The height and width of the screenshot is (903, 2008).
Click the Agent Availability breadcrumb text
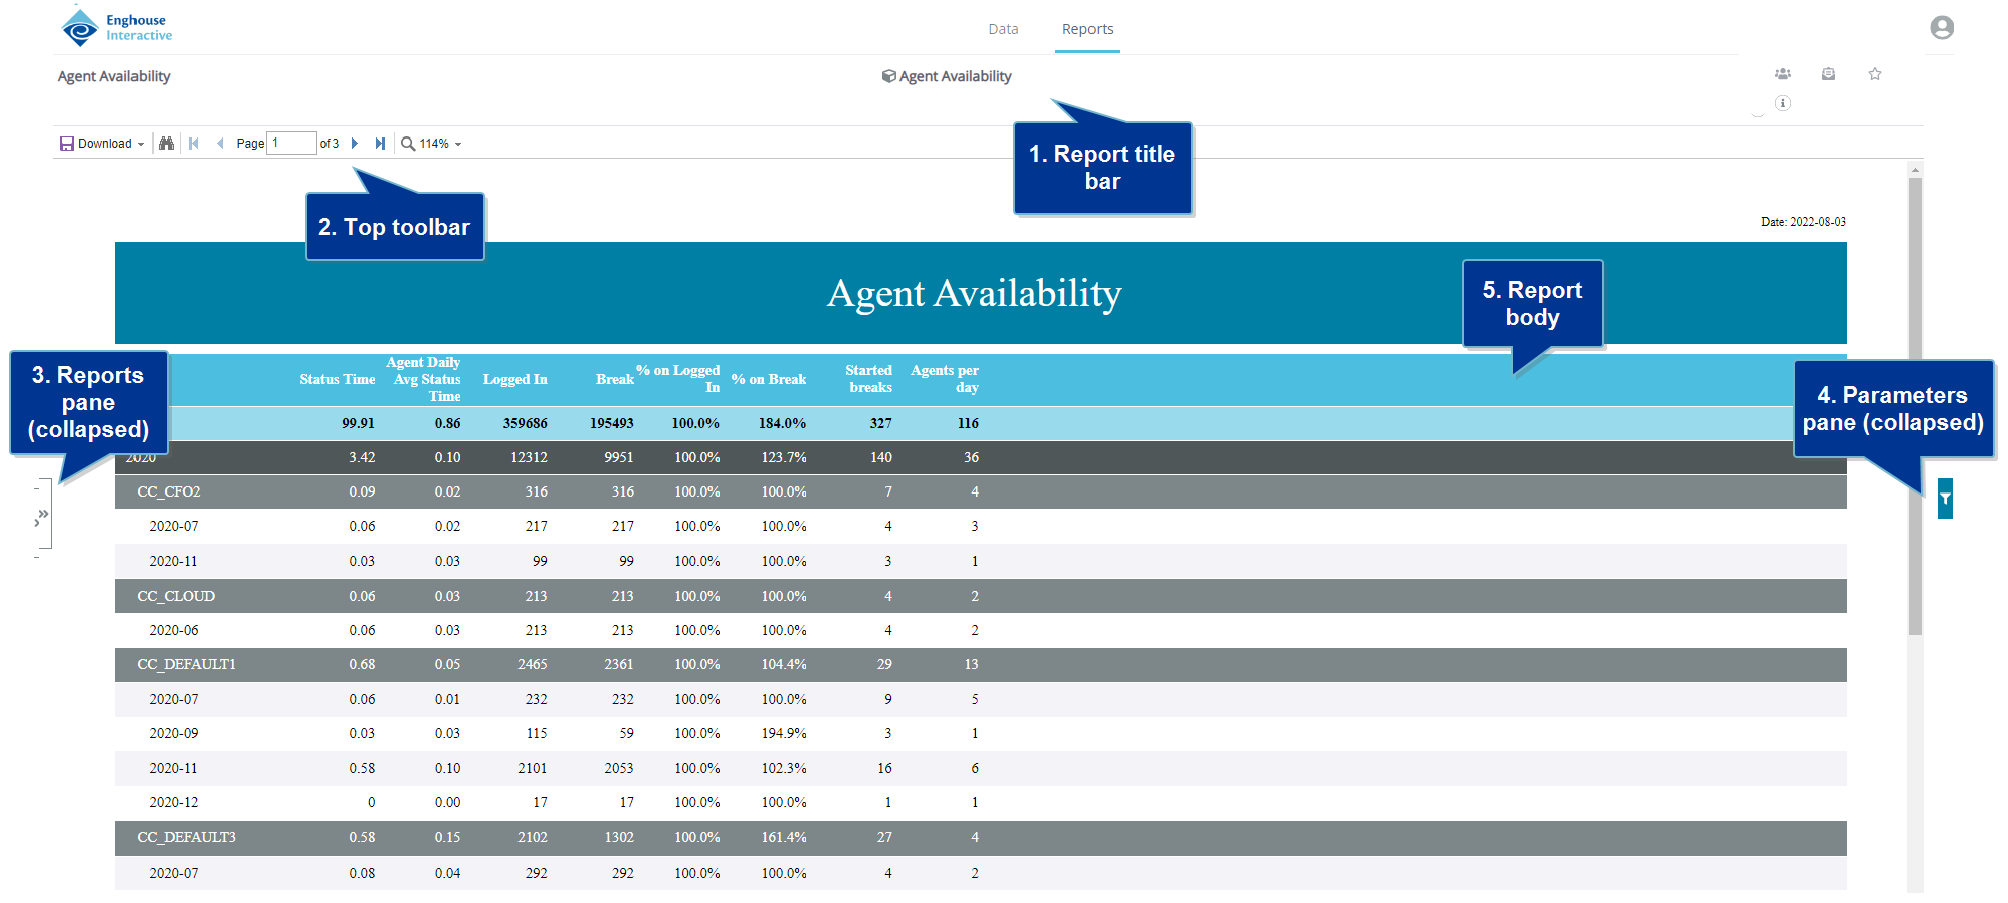coord(114,76)
